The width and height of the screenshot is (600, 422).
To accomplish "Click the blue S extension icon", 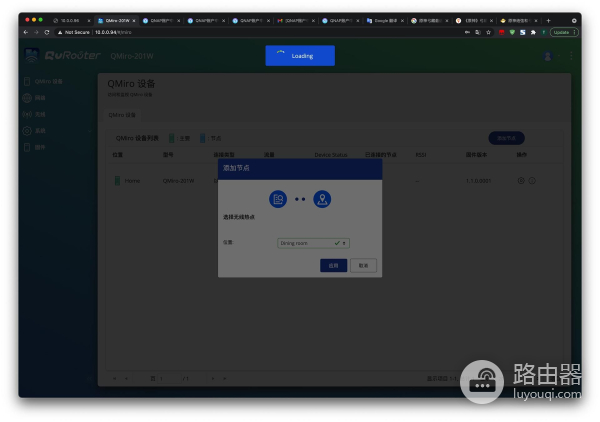I will (x=522, y=33).
